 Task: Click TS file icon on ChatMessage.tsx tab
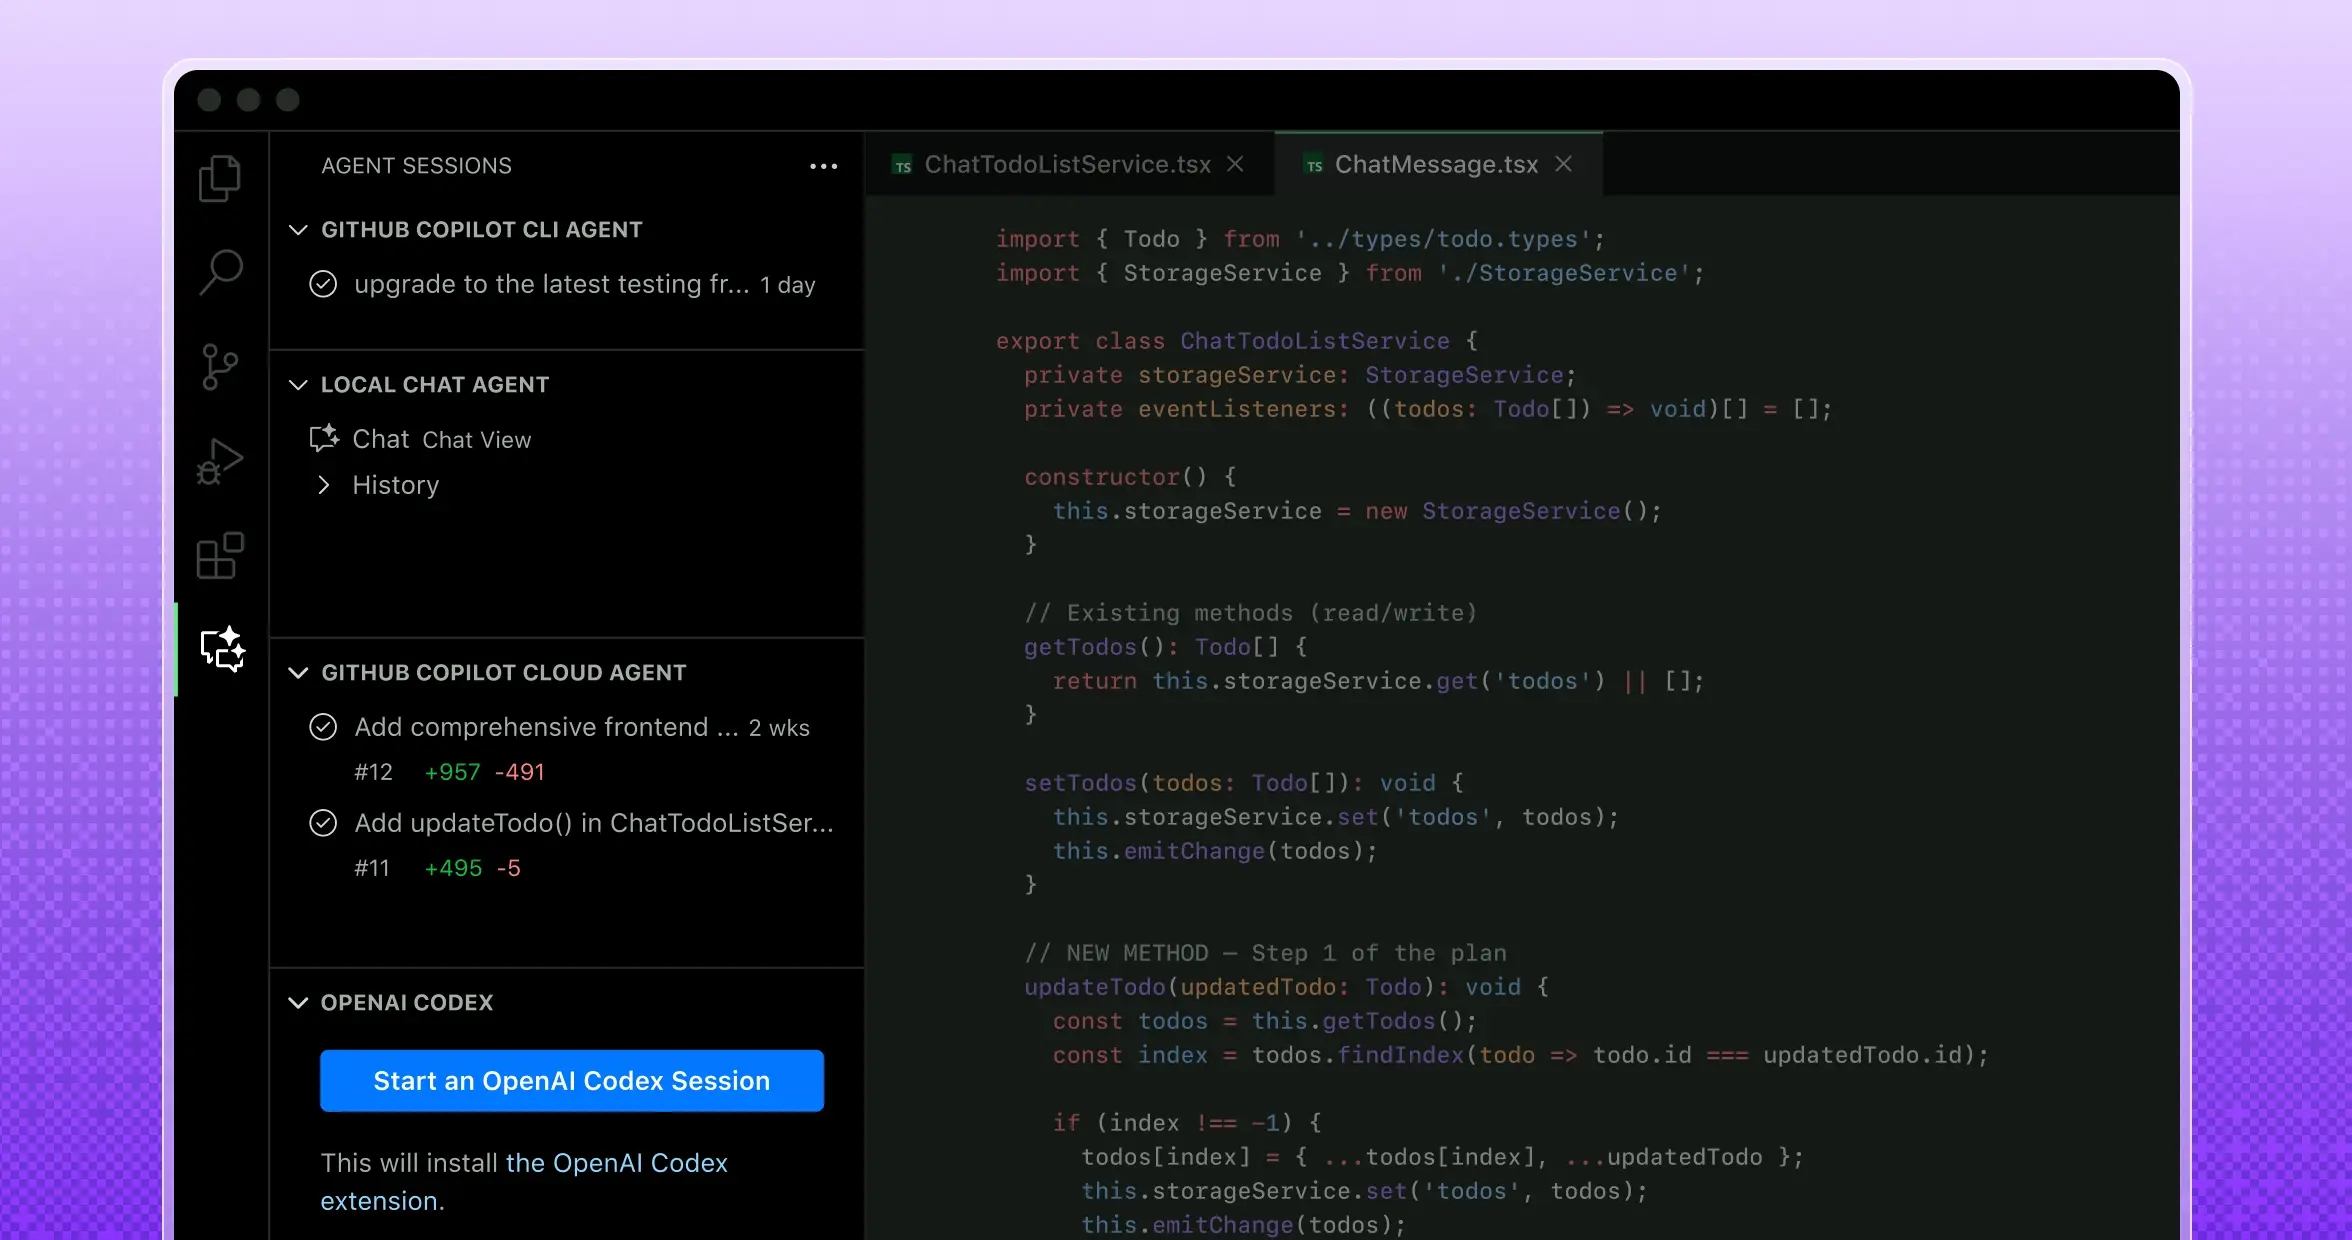click(x=1314, y=165)
